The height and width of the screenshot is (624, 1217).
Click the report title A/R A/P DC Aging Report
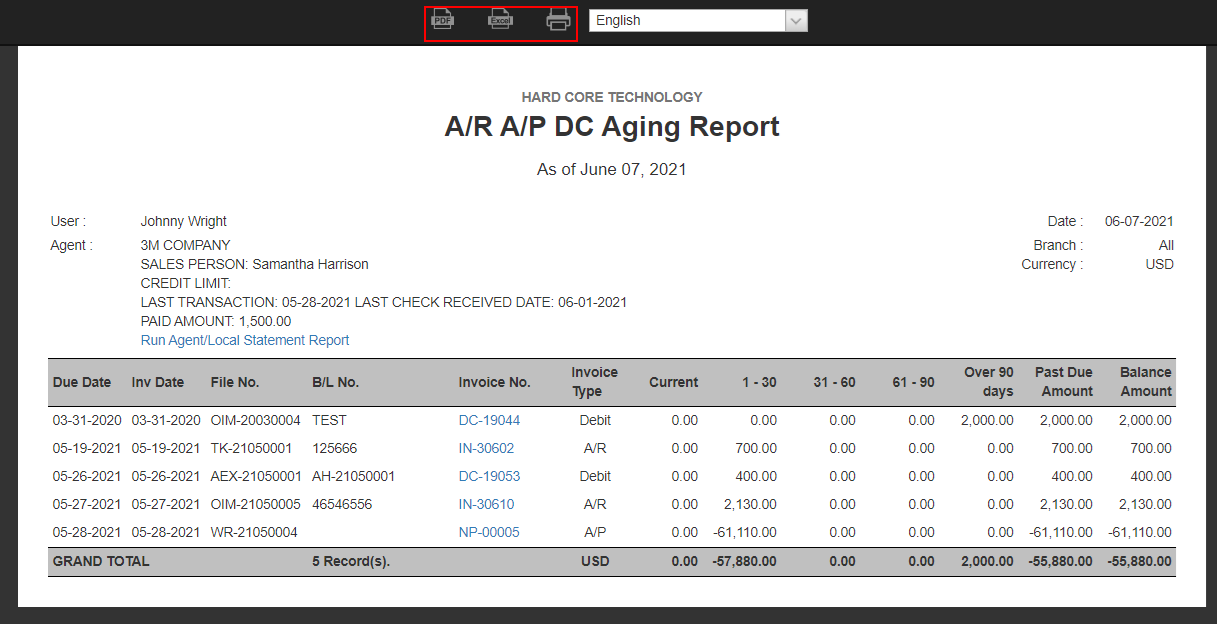coord(611,126)
